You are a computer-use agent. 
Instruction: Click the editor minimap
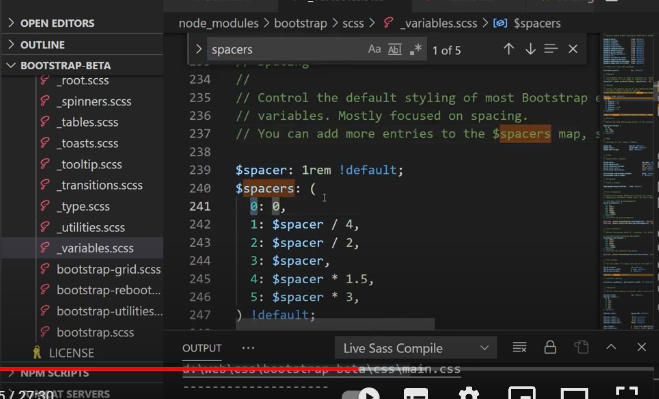pos(627,181)
